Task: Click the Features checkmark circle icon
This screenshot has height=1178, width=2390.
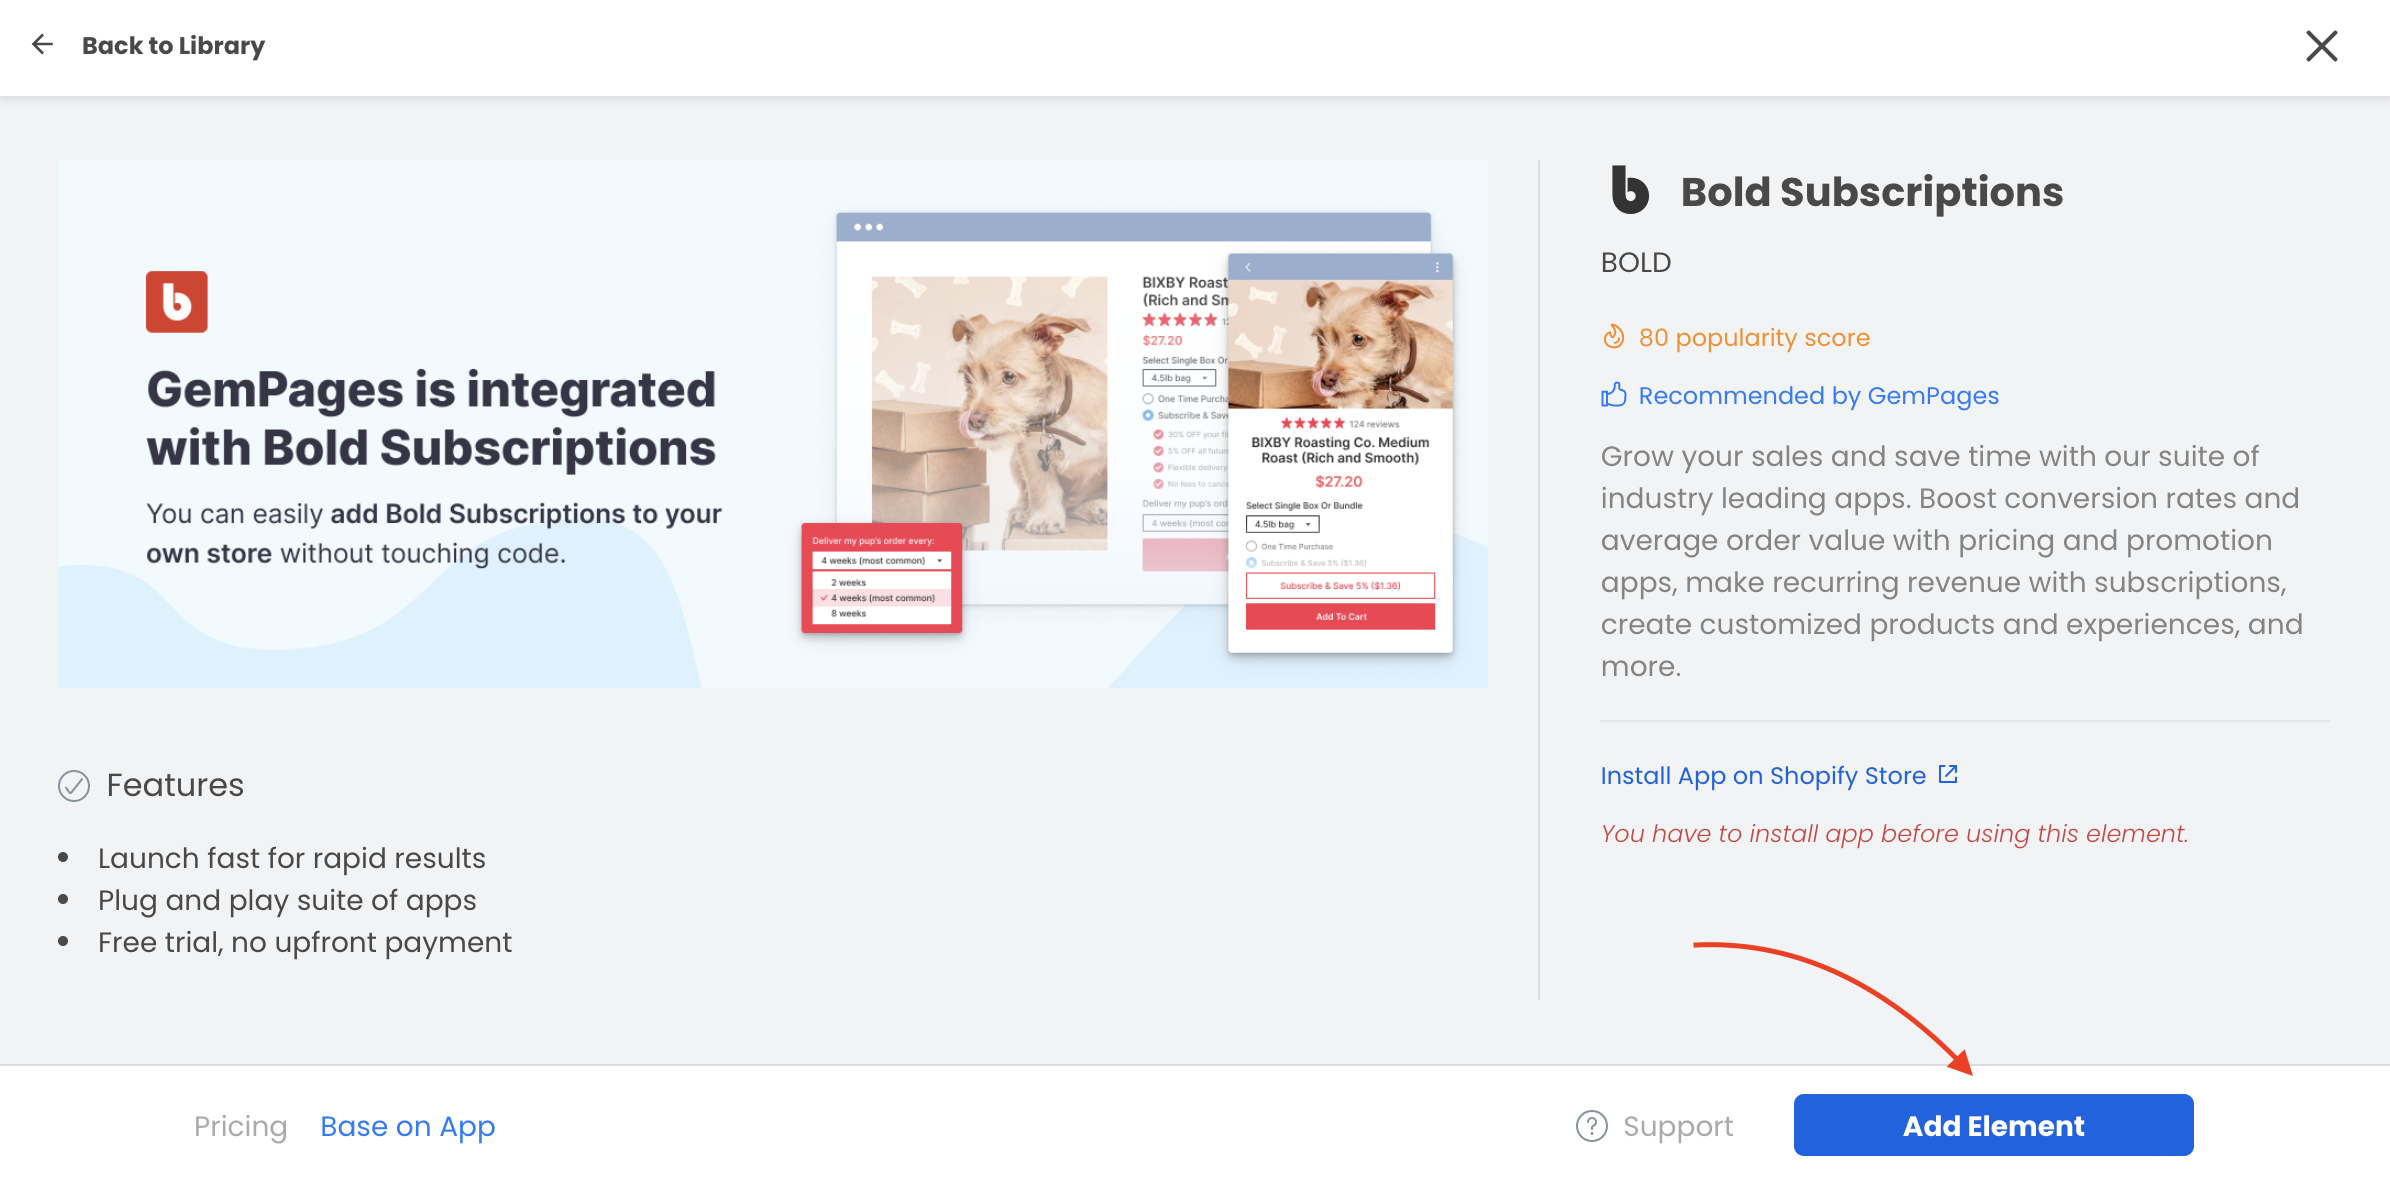Action: pyautogui.click(x=74, y=786)
